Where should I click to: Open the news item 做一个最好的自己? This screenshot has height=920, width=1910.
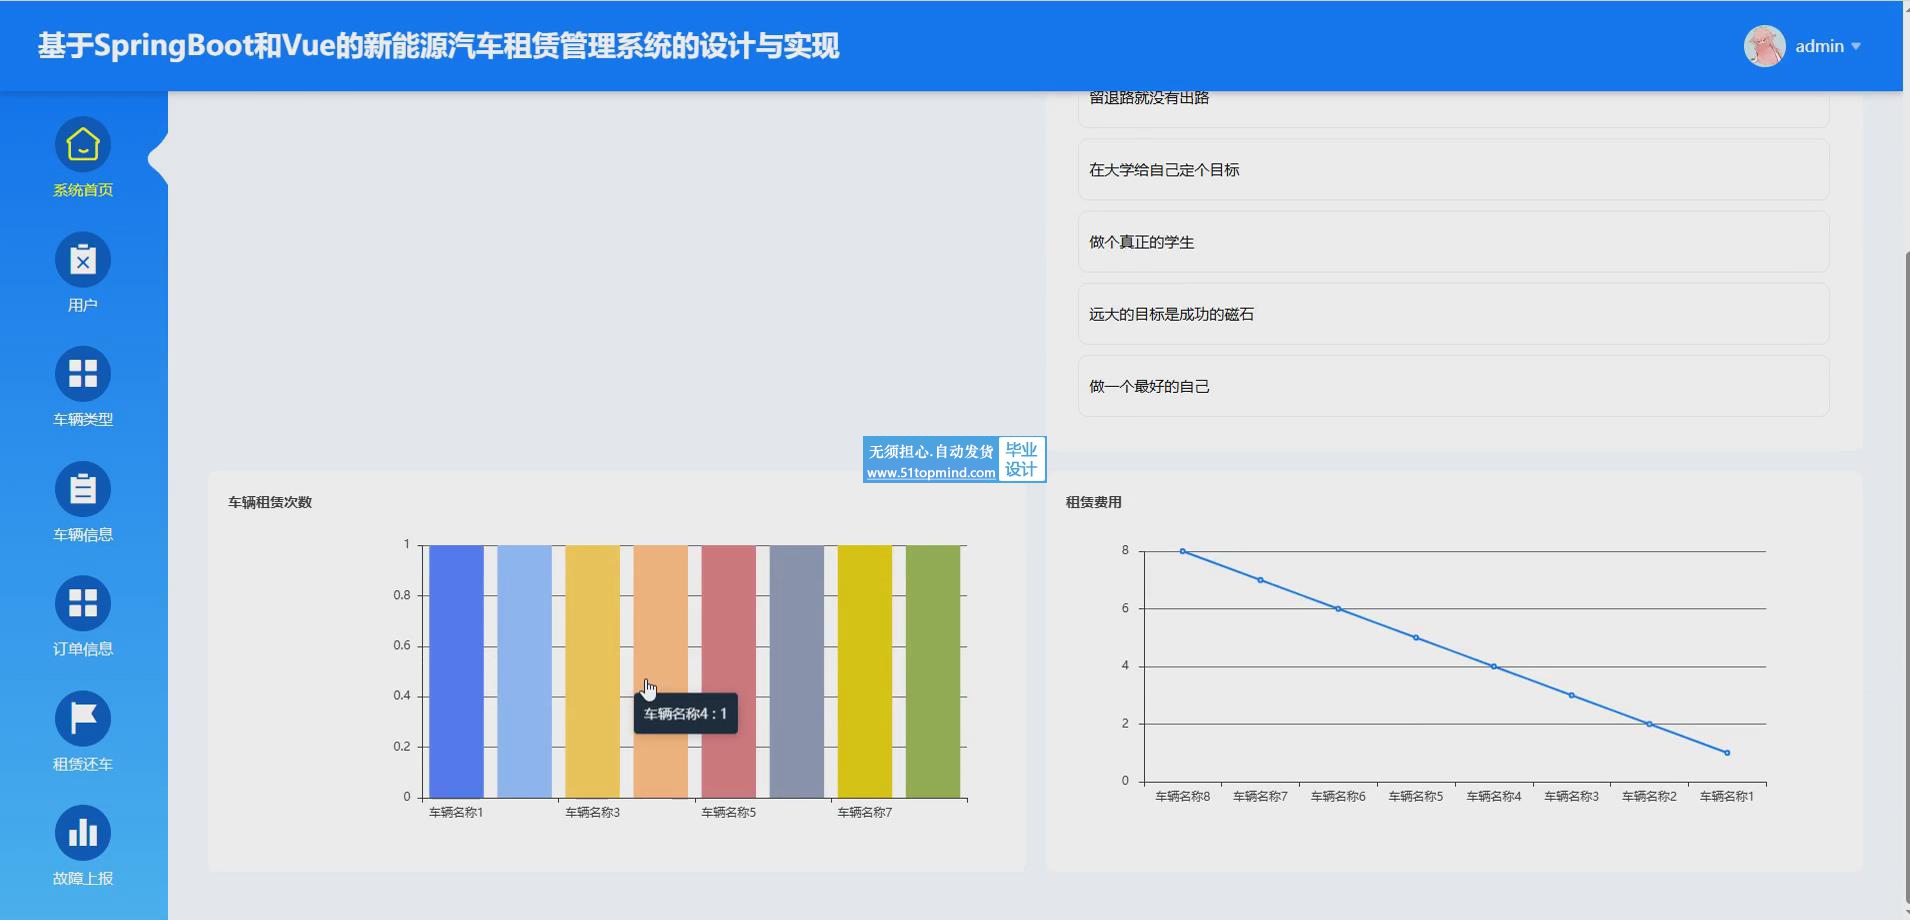[x=1452, y=386]
